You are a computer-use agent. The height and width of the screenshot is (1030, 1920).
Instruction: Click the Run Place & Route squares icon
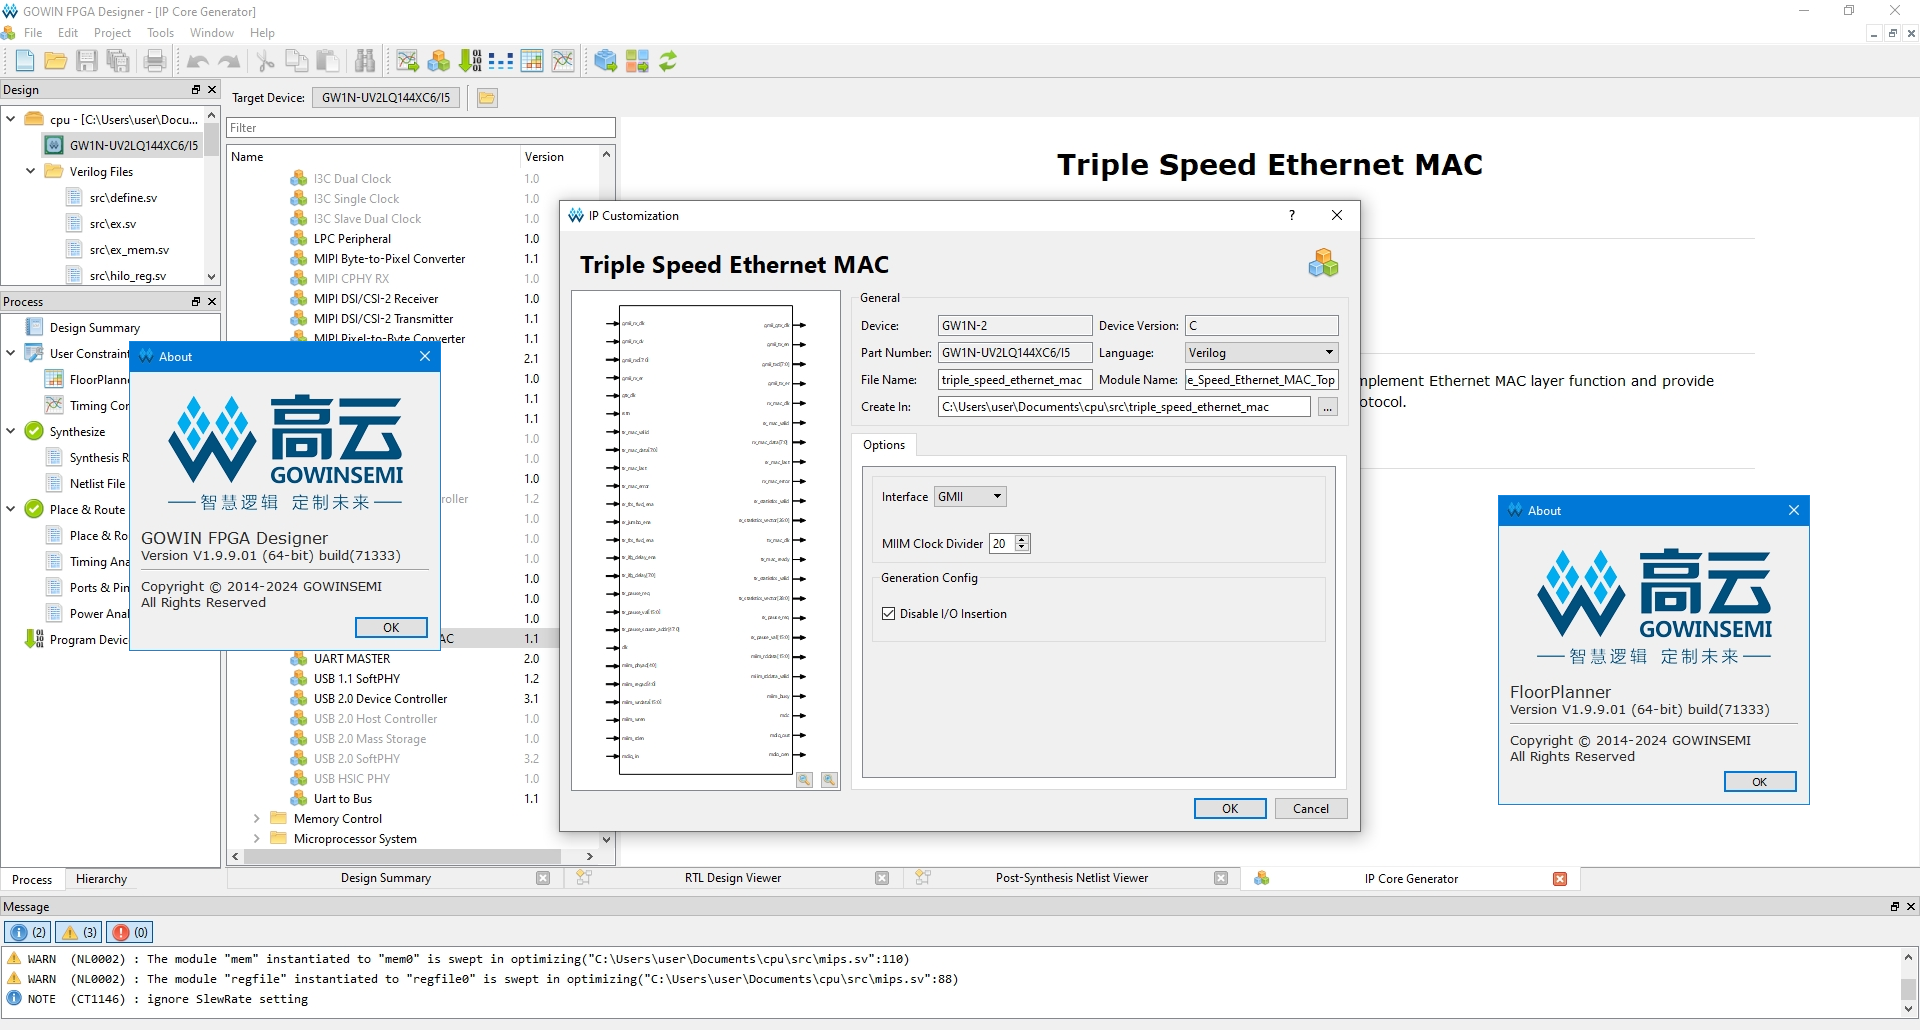coord(637,61)
